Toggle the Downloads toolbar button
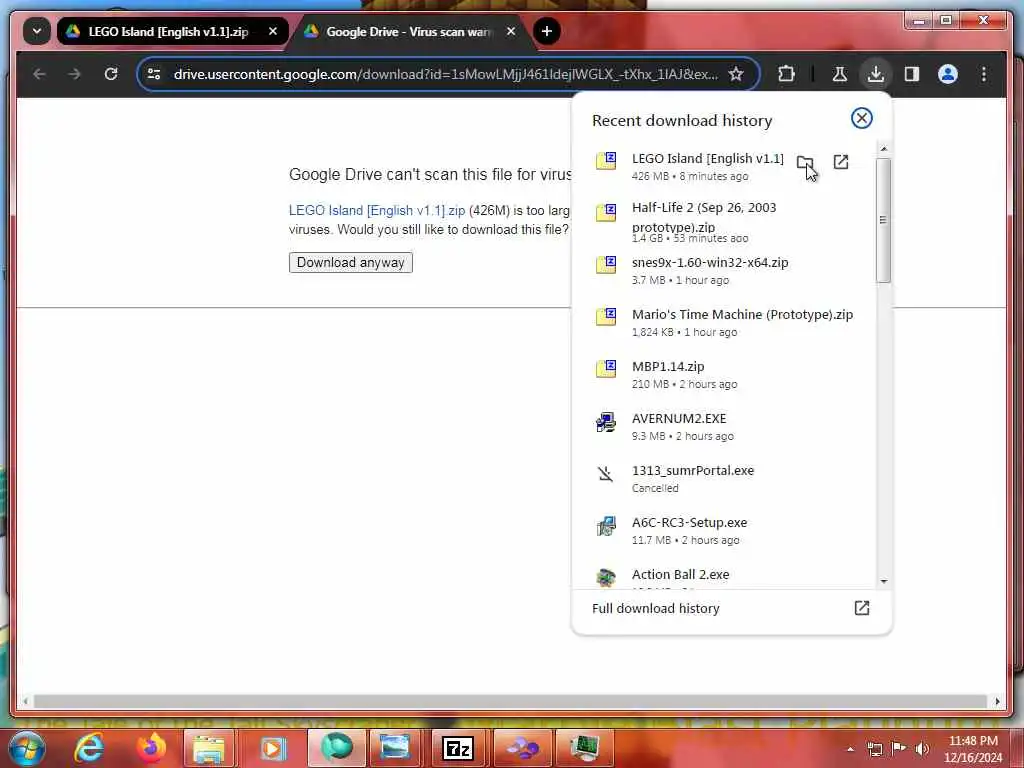Viewport: 1024px width, 768px height. (876, 74)
